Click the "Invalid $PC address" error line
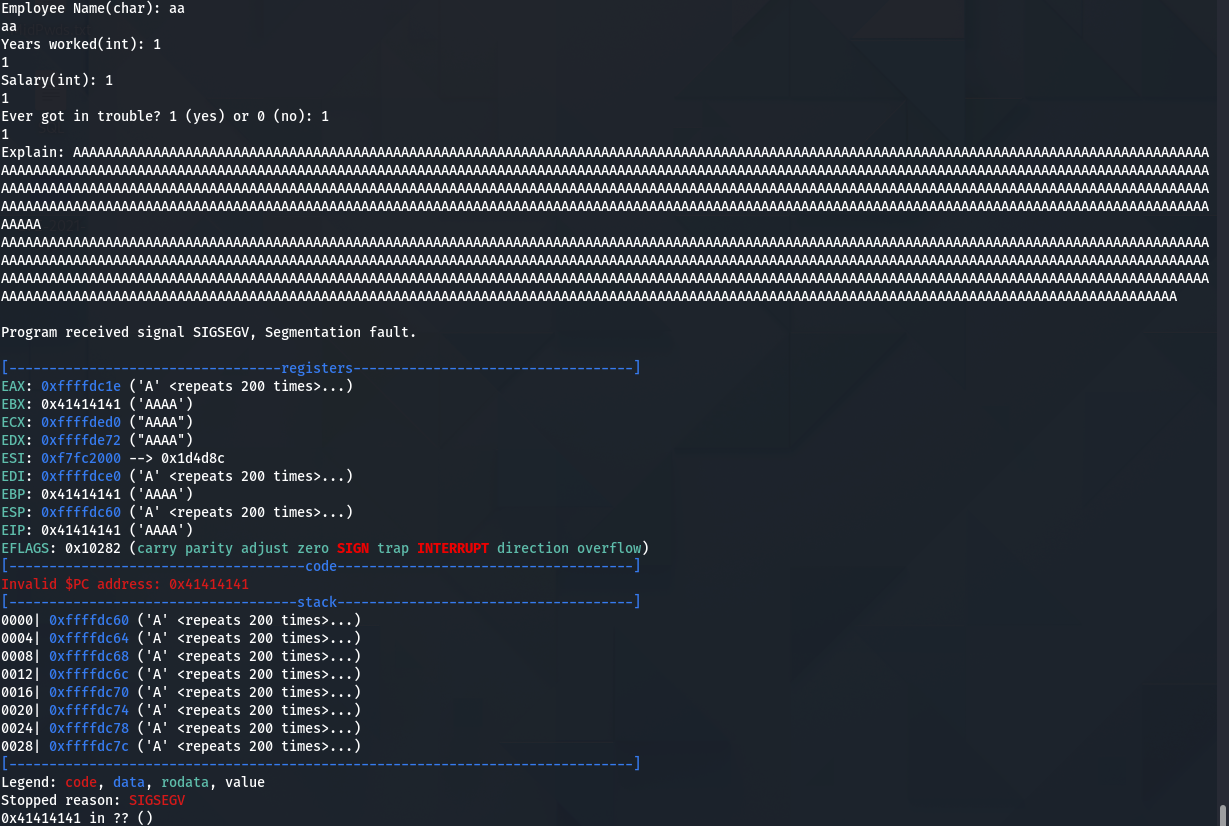The width and height of the screenshot is (1229, 826). pos(125,584)
